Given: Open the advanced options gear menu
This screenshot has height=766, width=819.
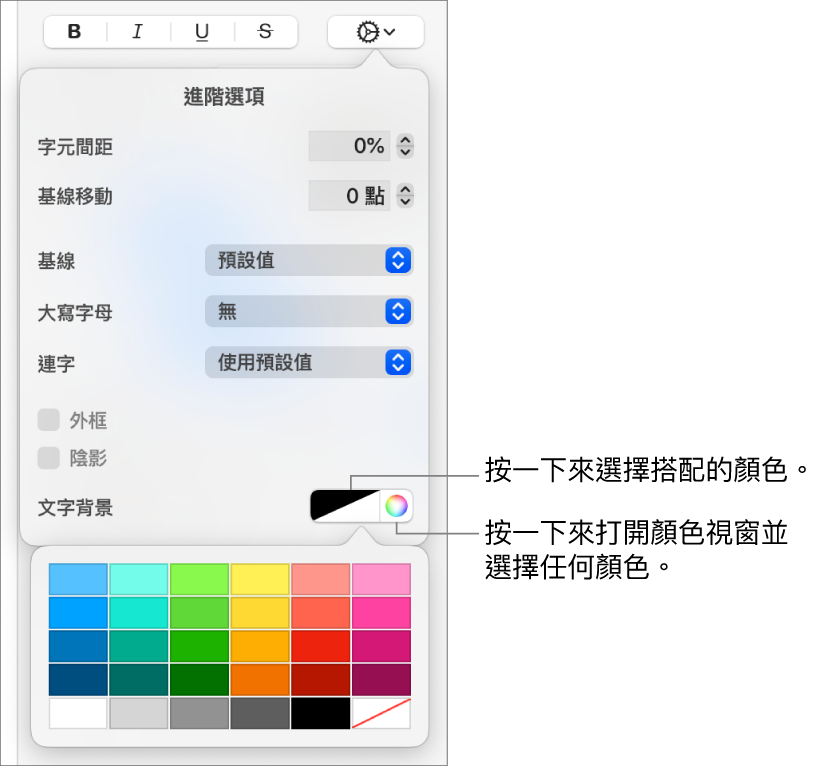Looking at the screenshot, I should point(376,32).
